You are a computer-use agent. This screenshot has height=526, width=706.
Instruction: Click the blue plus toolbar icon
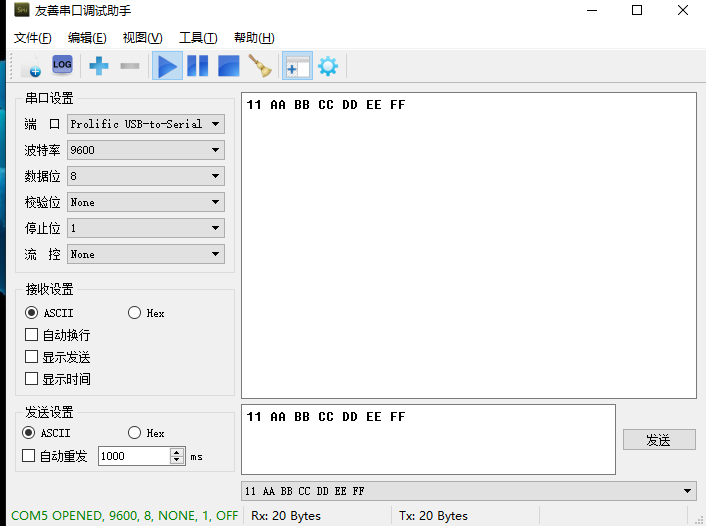[99, 66]
